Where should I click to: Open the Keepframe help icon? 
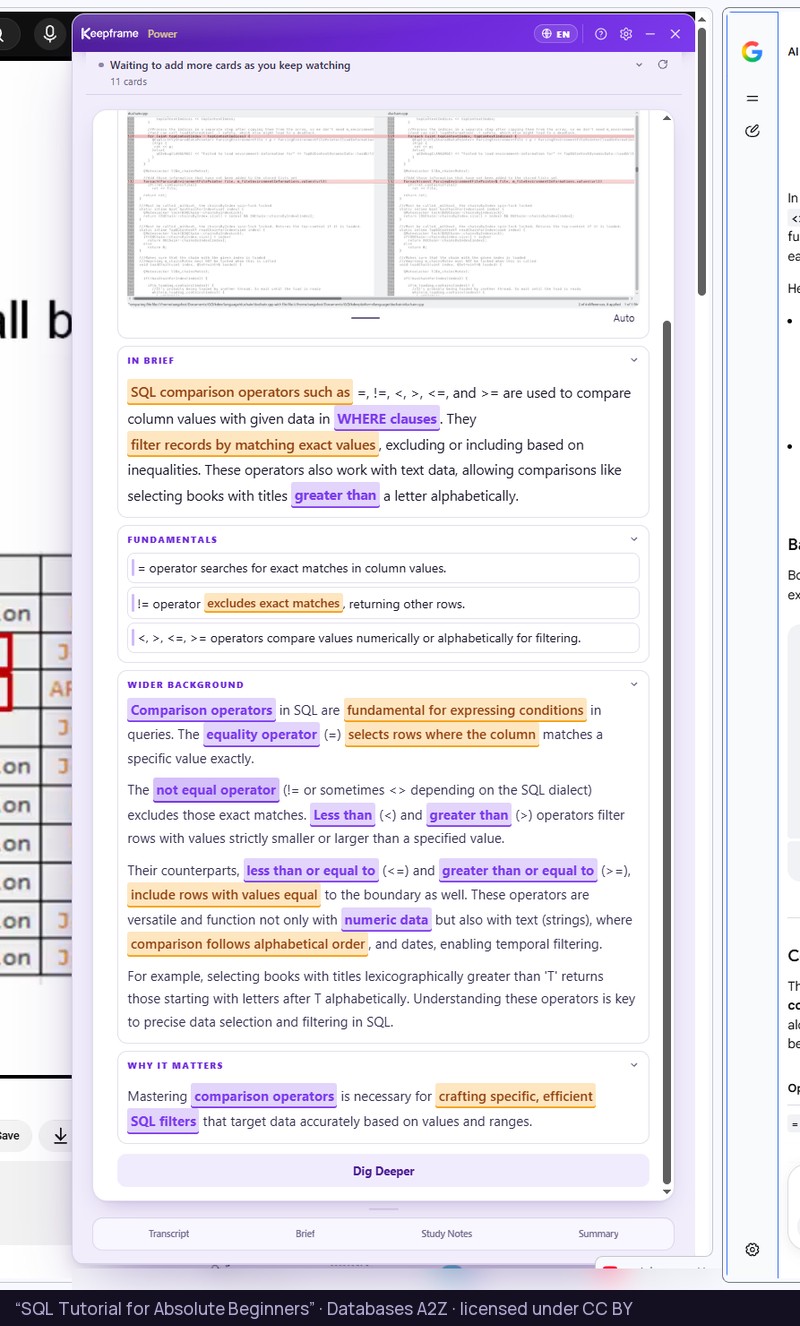pyautogui.click(x=601, y=33)
